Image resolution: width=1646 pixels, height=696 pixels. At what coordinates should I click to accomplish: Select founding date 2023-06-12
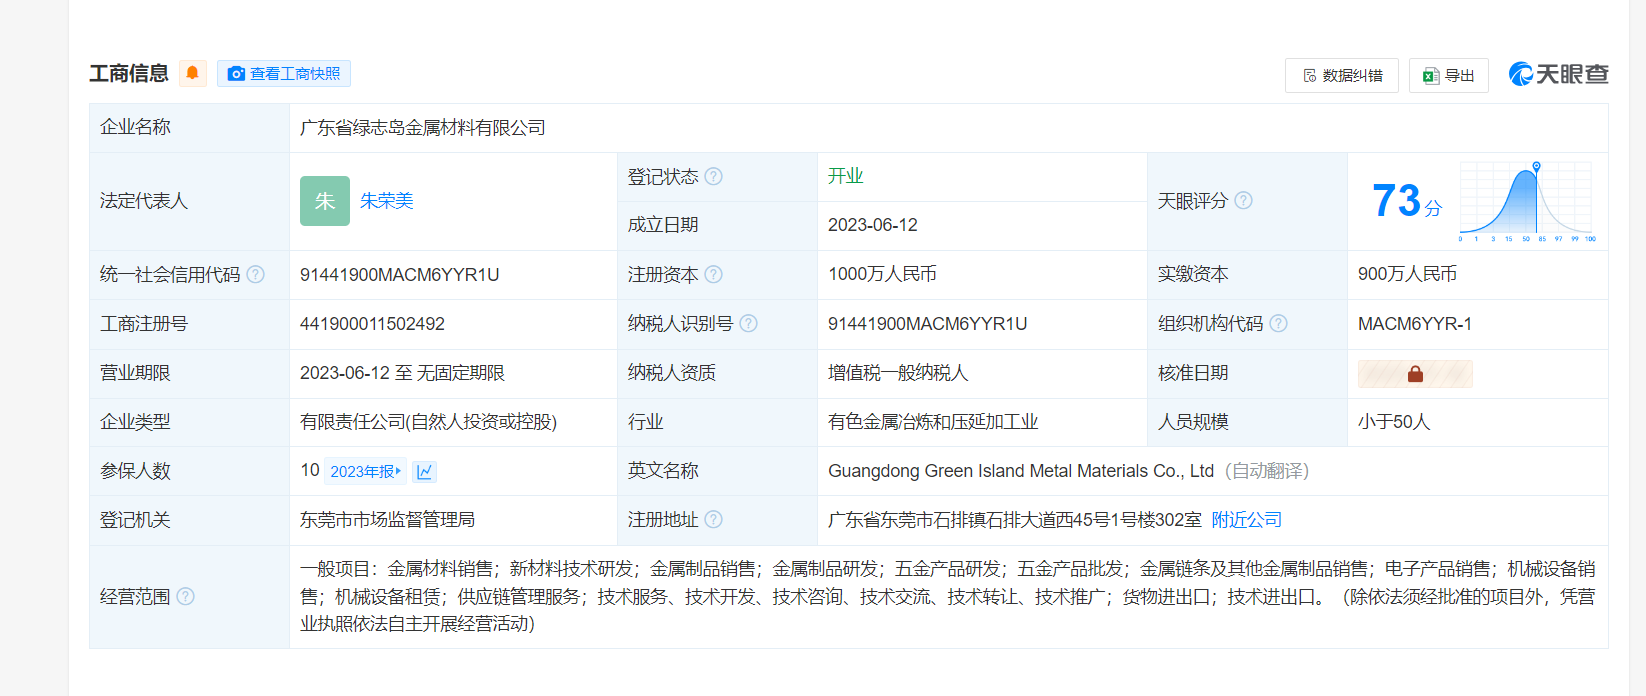(x=873, y=225)
